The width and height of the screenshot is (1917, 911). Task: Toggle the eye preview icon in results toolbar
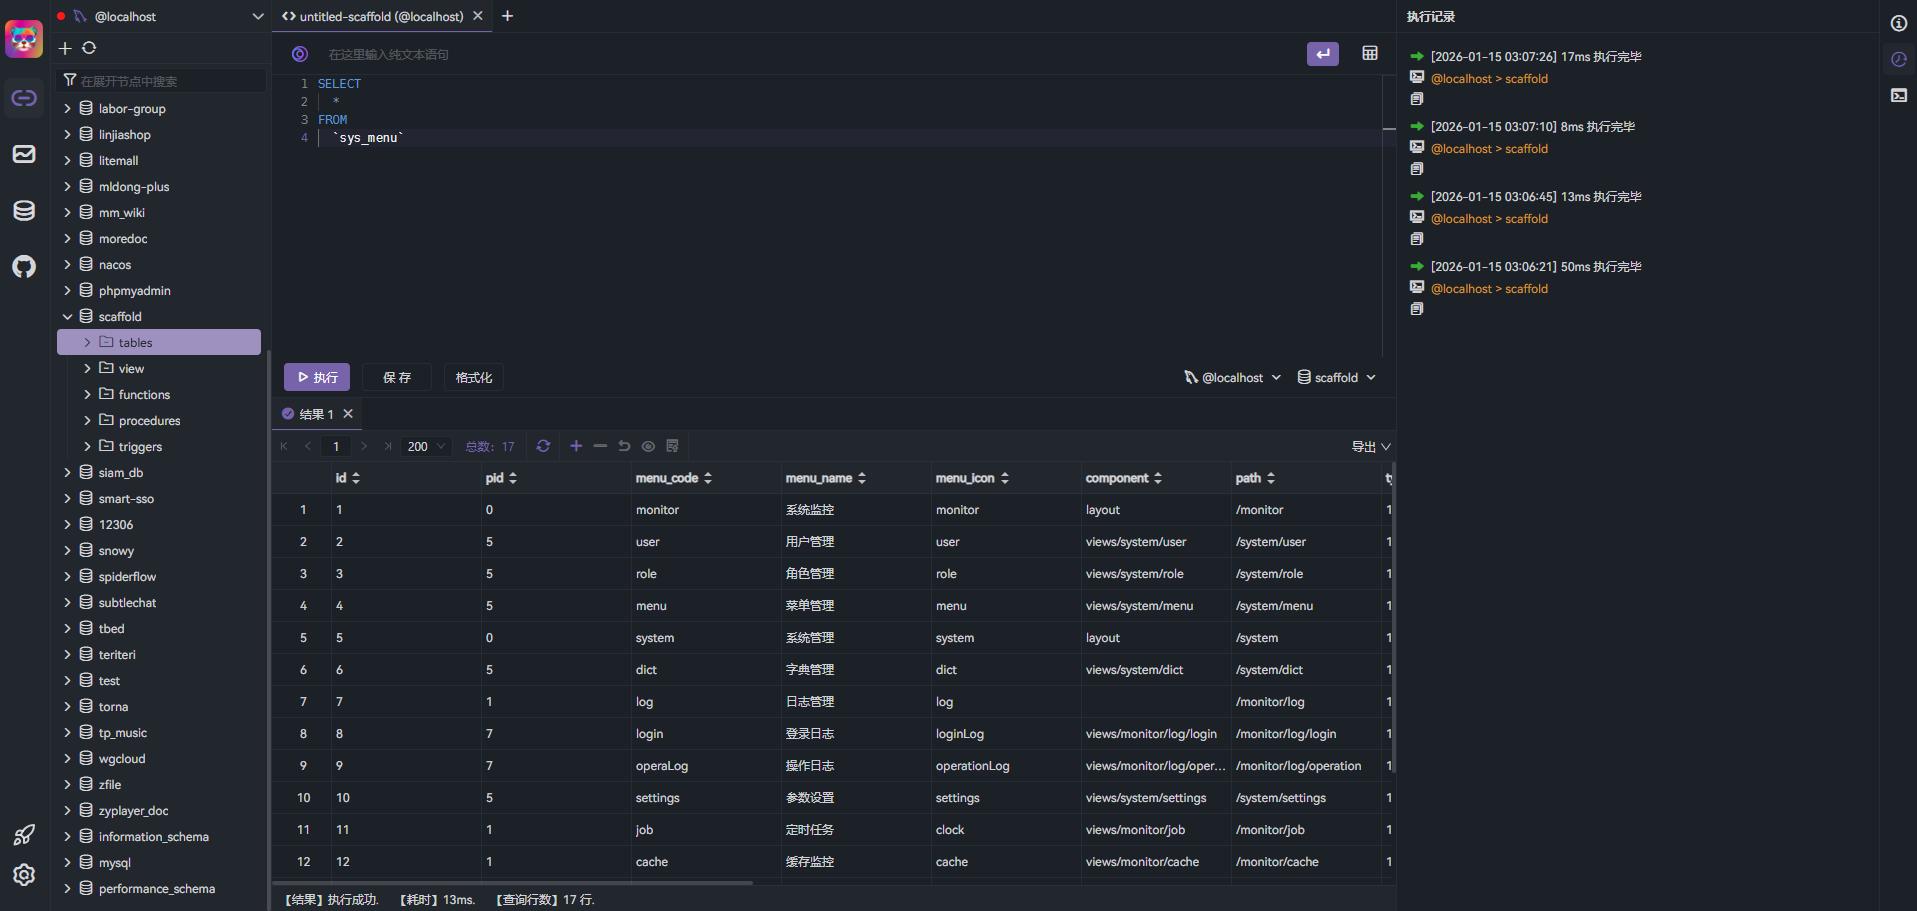pos(648,446)
